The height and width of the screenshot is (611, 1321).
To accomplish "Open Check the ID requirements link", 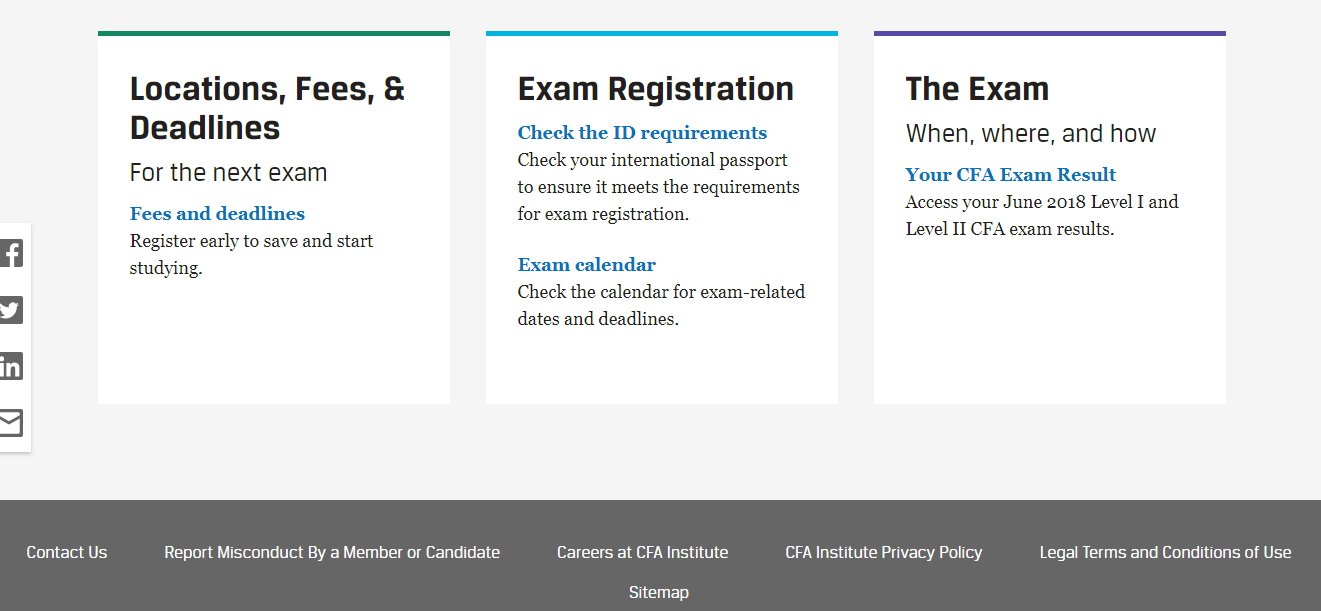I will [x=642, y=133].
